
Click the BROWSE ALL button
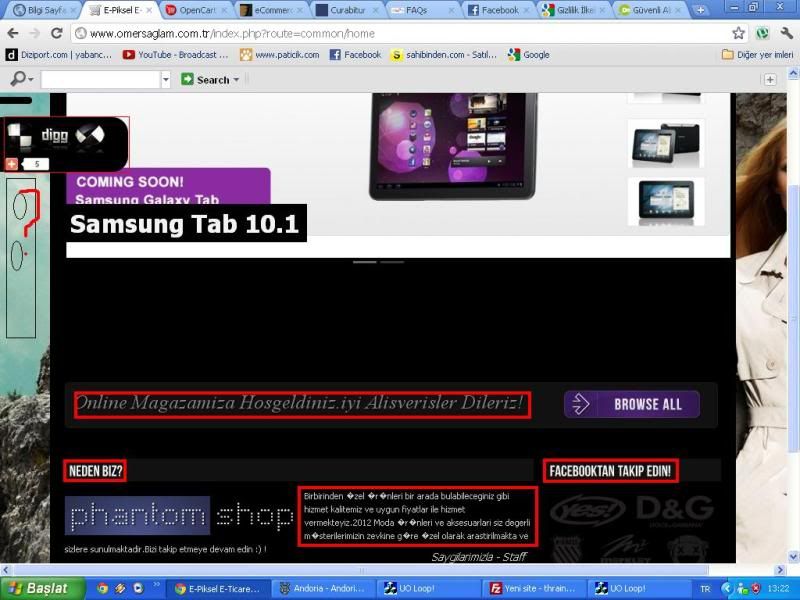point(632,404)
